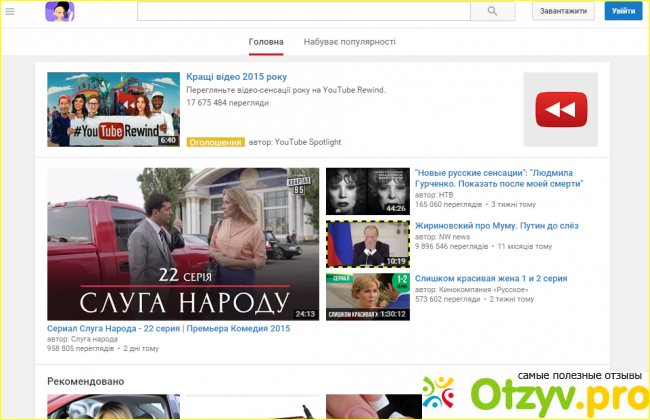Open the Жириновский про Муму thumbnail
650x420 pixels.
[x=368, y=244]
